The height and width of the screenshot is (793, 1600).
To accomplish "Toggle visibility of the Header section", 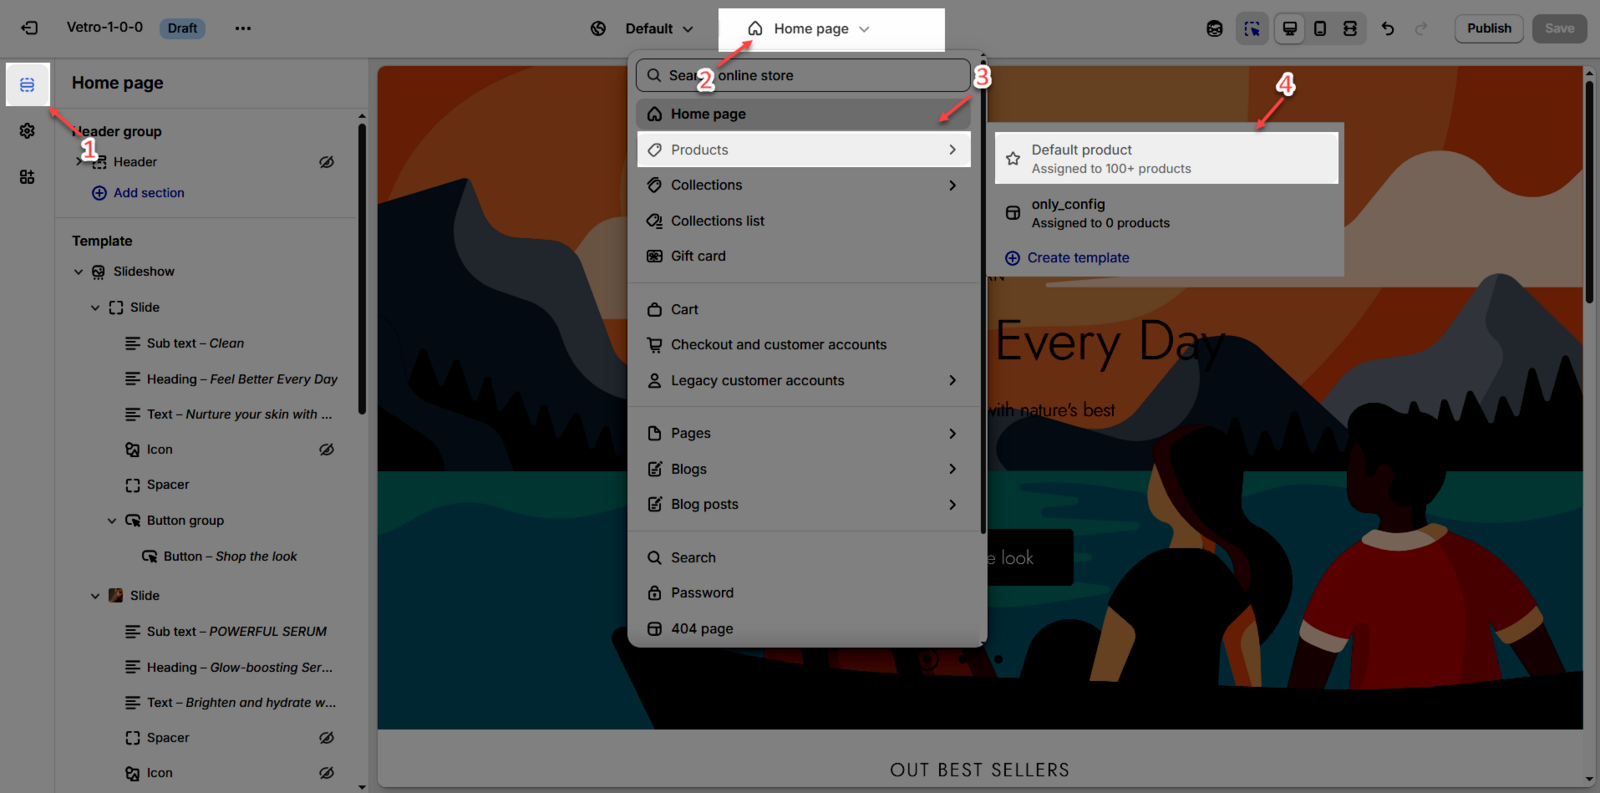I will click(326, 162).
